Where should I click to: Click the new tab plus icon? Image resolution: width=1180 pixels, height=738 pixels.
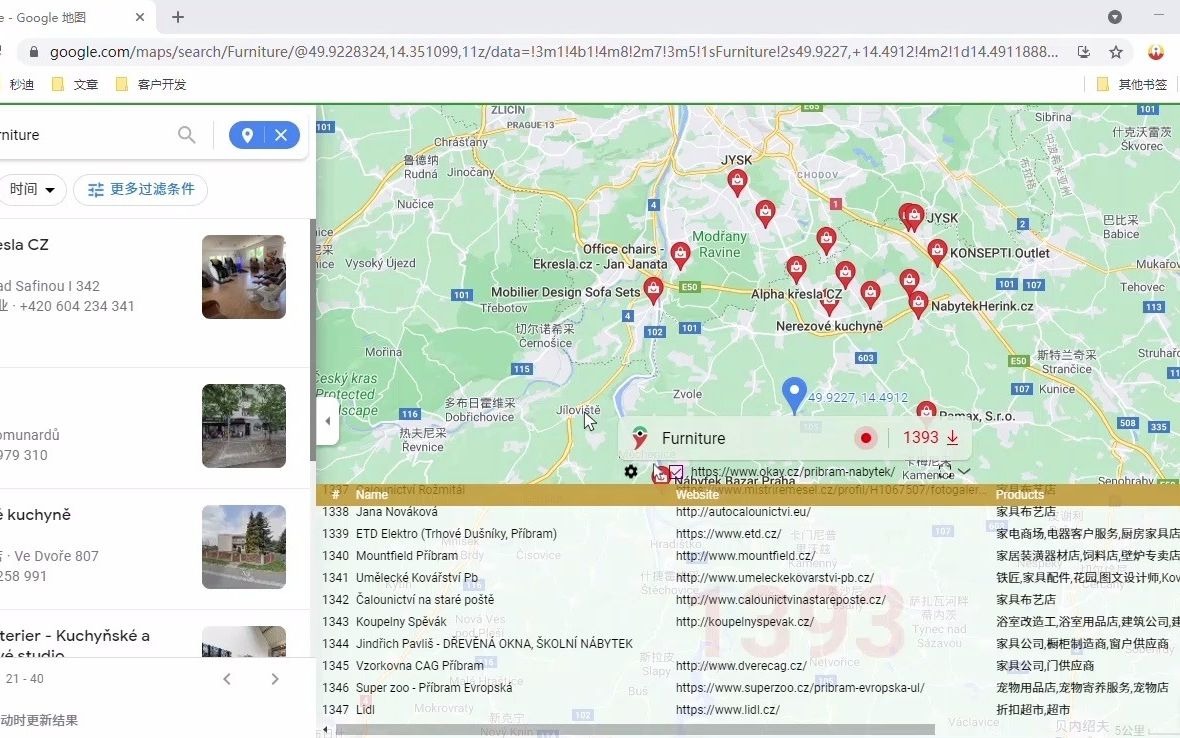click(x=177, y=17)
